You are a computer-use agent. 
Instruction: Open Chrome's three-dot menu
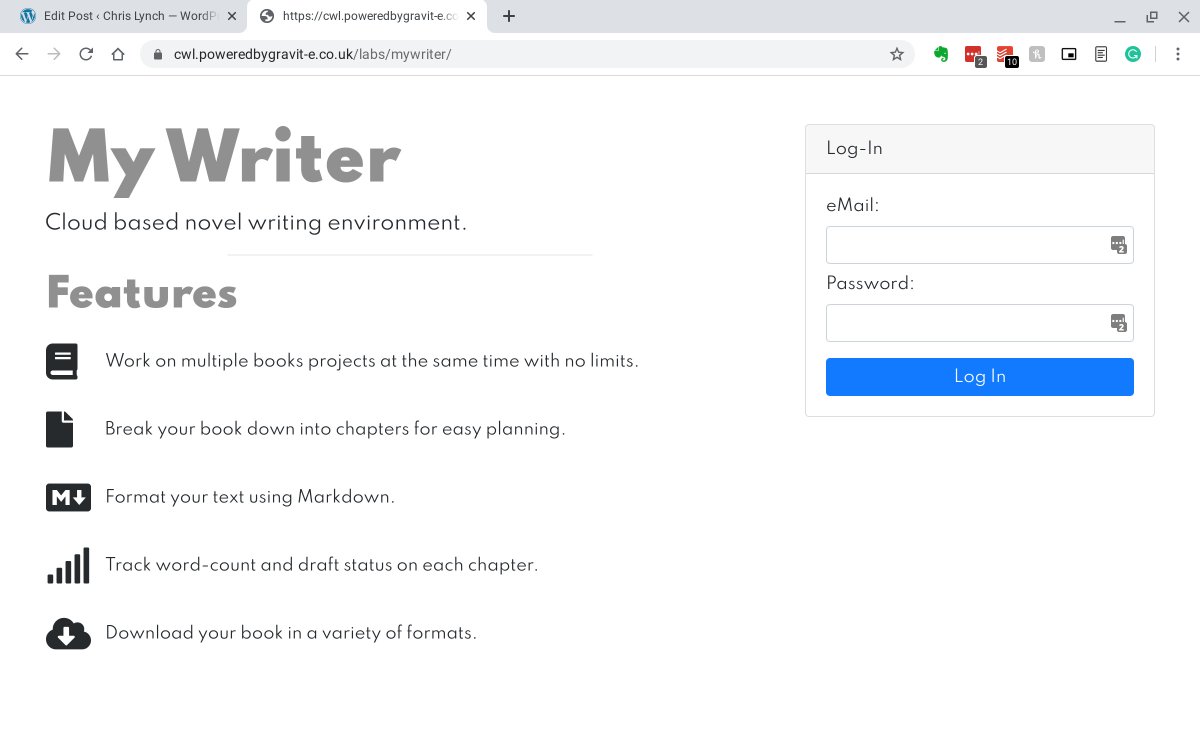[x=1178, y=54]
